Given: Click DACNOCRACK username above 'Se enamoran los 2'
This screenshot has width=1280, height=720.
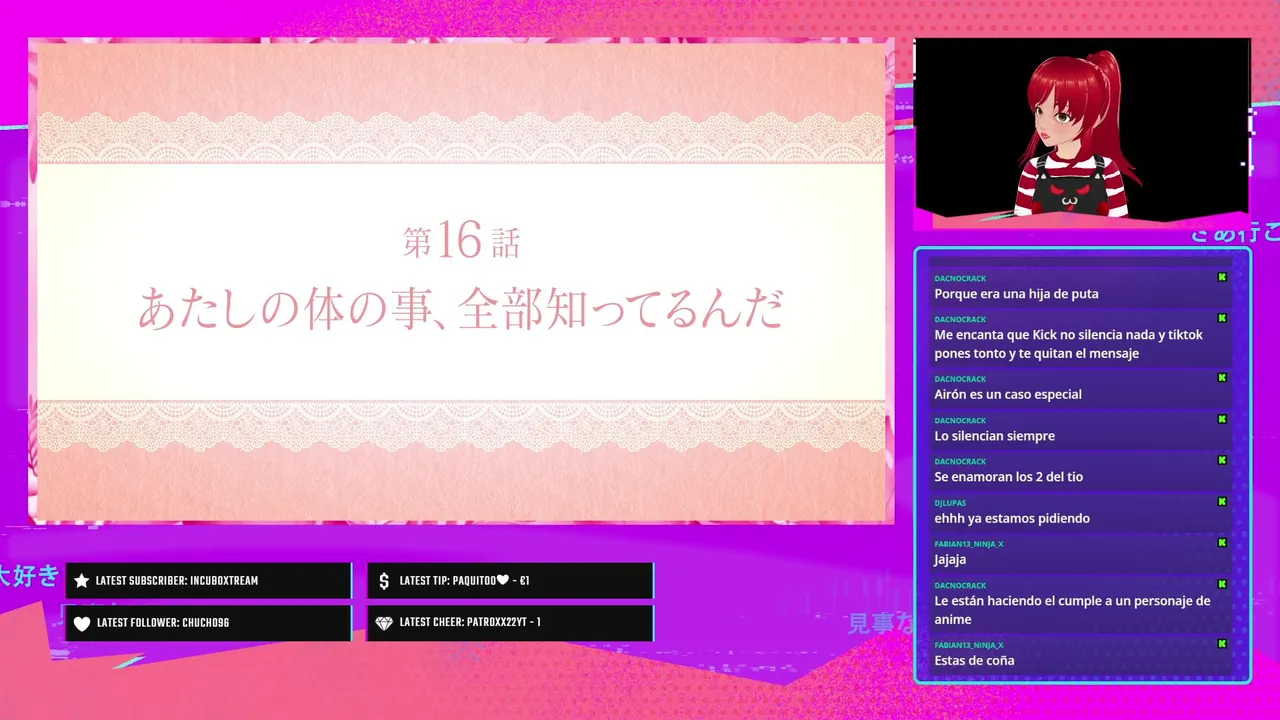Looking at the screenshot, I should [960, 461].
